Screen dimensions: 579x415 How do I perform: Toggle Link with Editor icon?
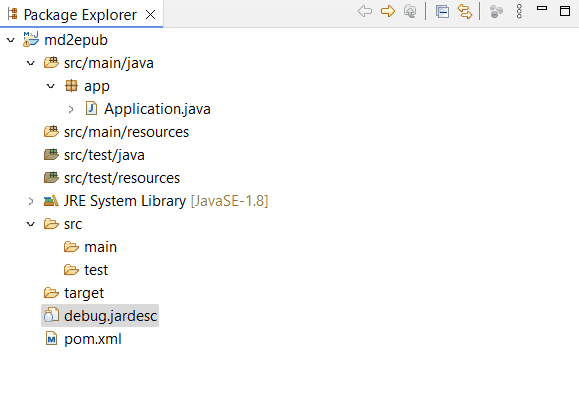tap(465, 11)
